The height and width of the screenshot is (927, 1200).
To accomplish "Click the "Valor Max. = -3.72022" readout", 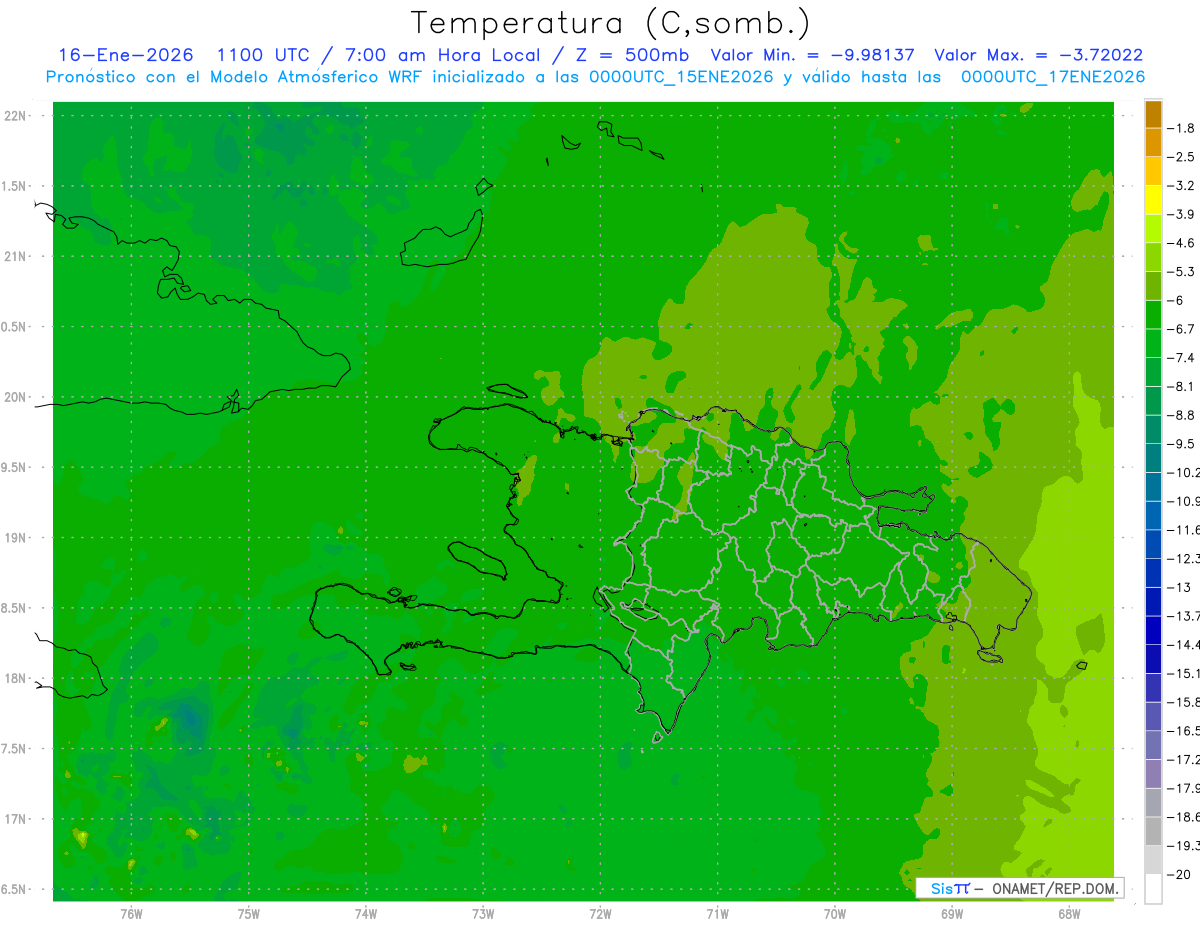I will click(x=1038, y=56).
